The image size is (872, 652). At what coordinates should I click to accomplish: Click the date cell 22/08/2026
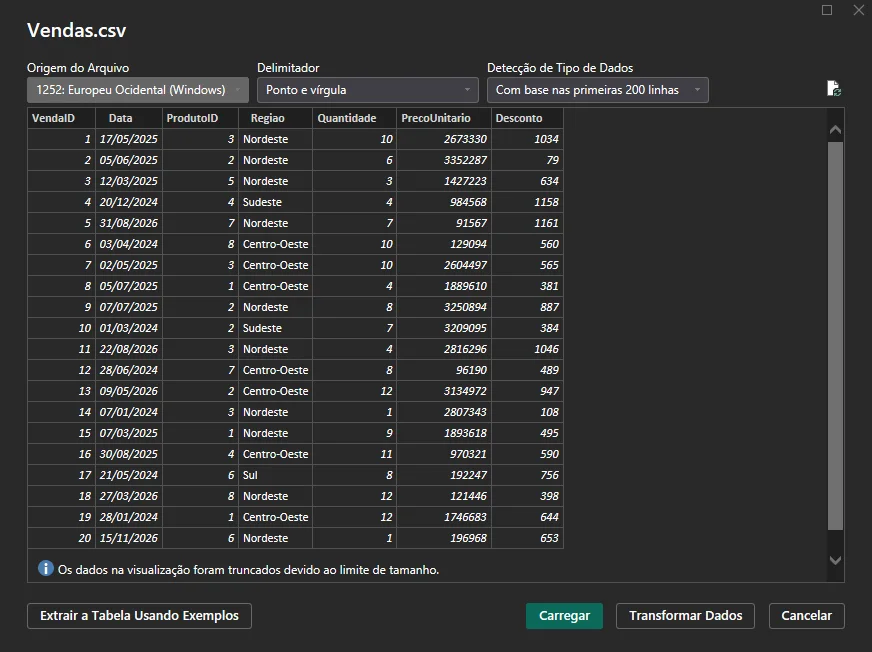click(129, 349)
